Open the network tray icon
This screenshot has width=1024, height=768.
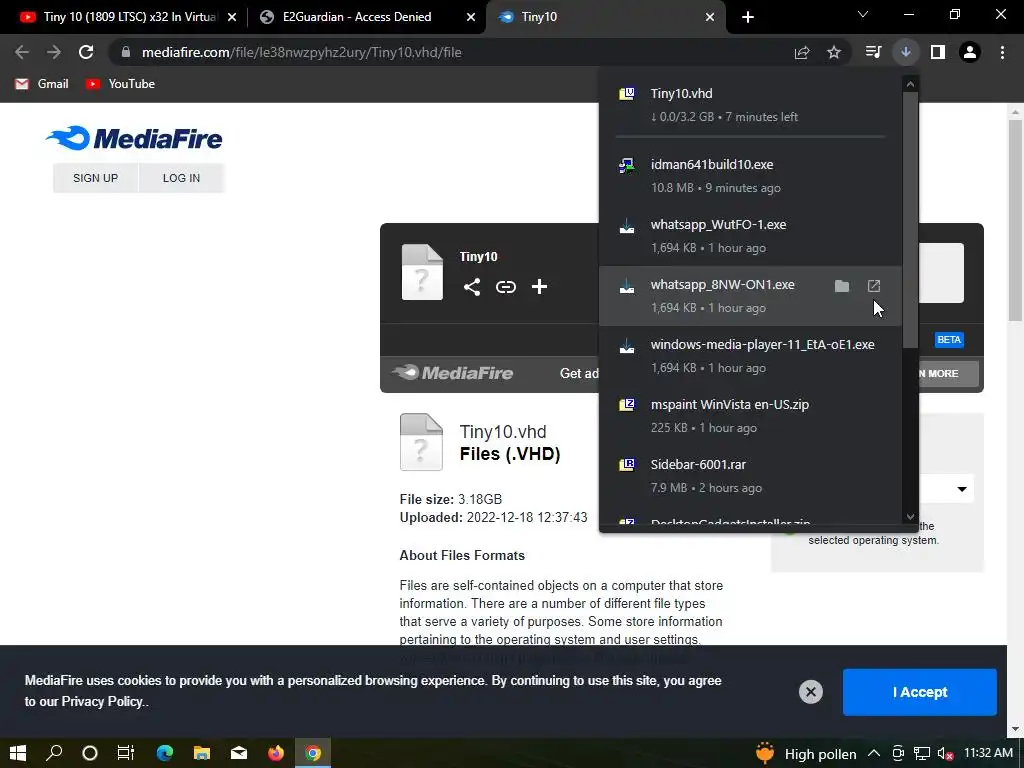pyautogui.click(x=921, y=754)
